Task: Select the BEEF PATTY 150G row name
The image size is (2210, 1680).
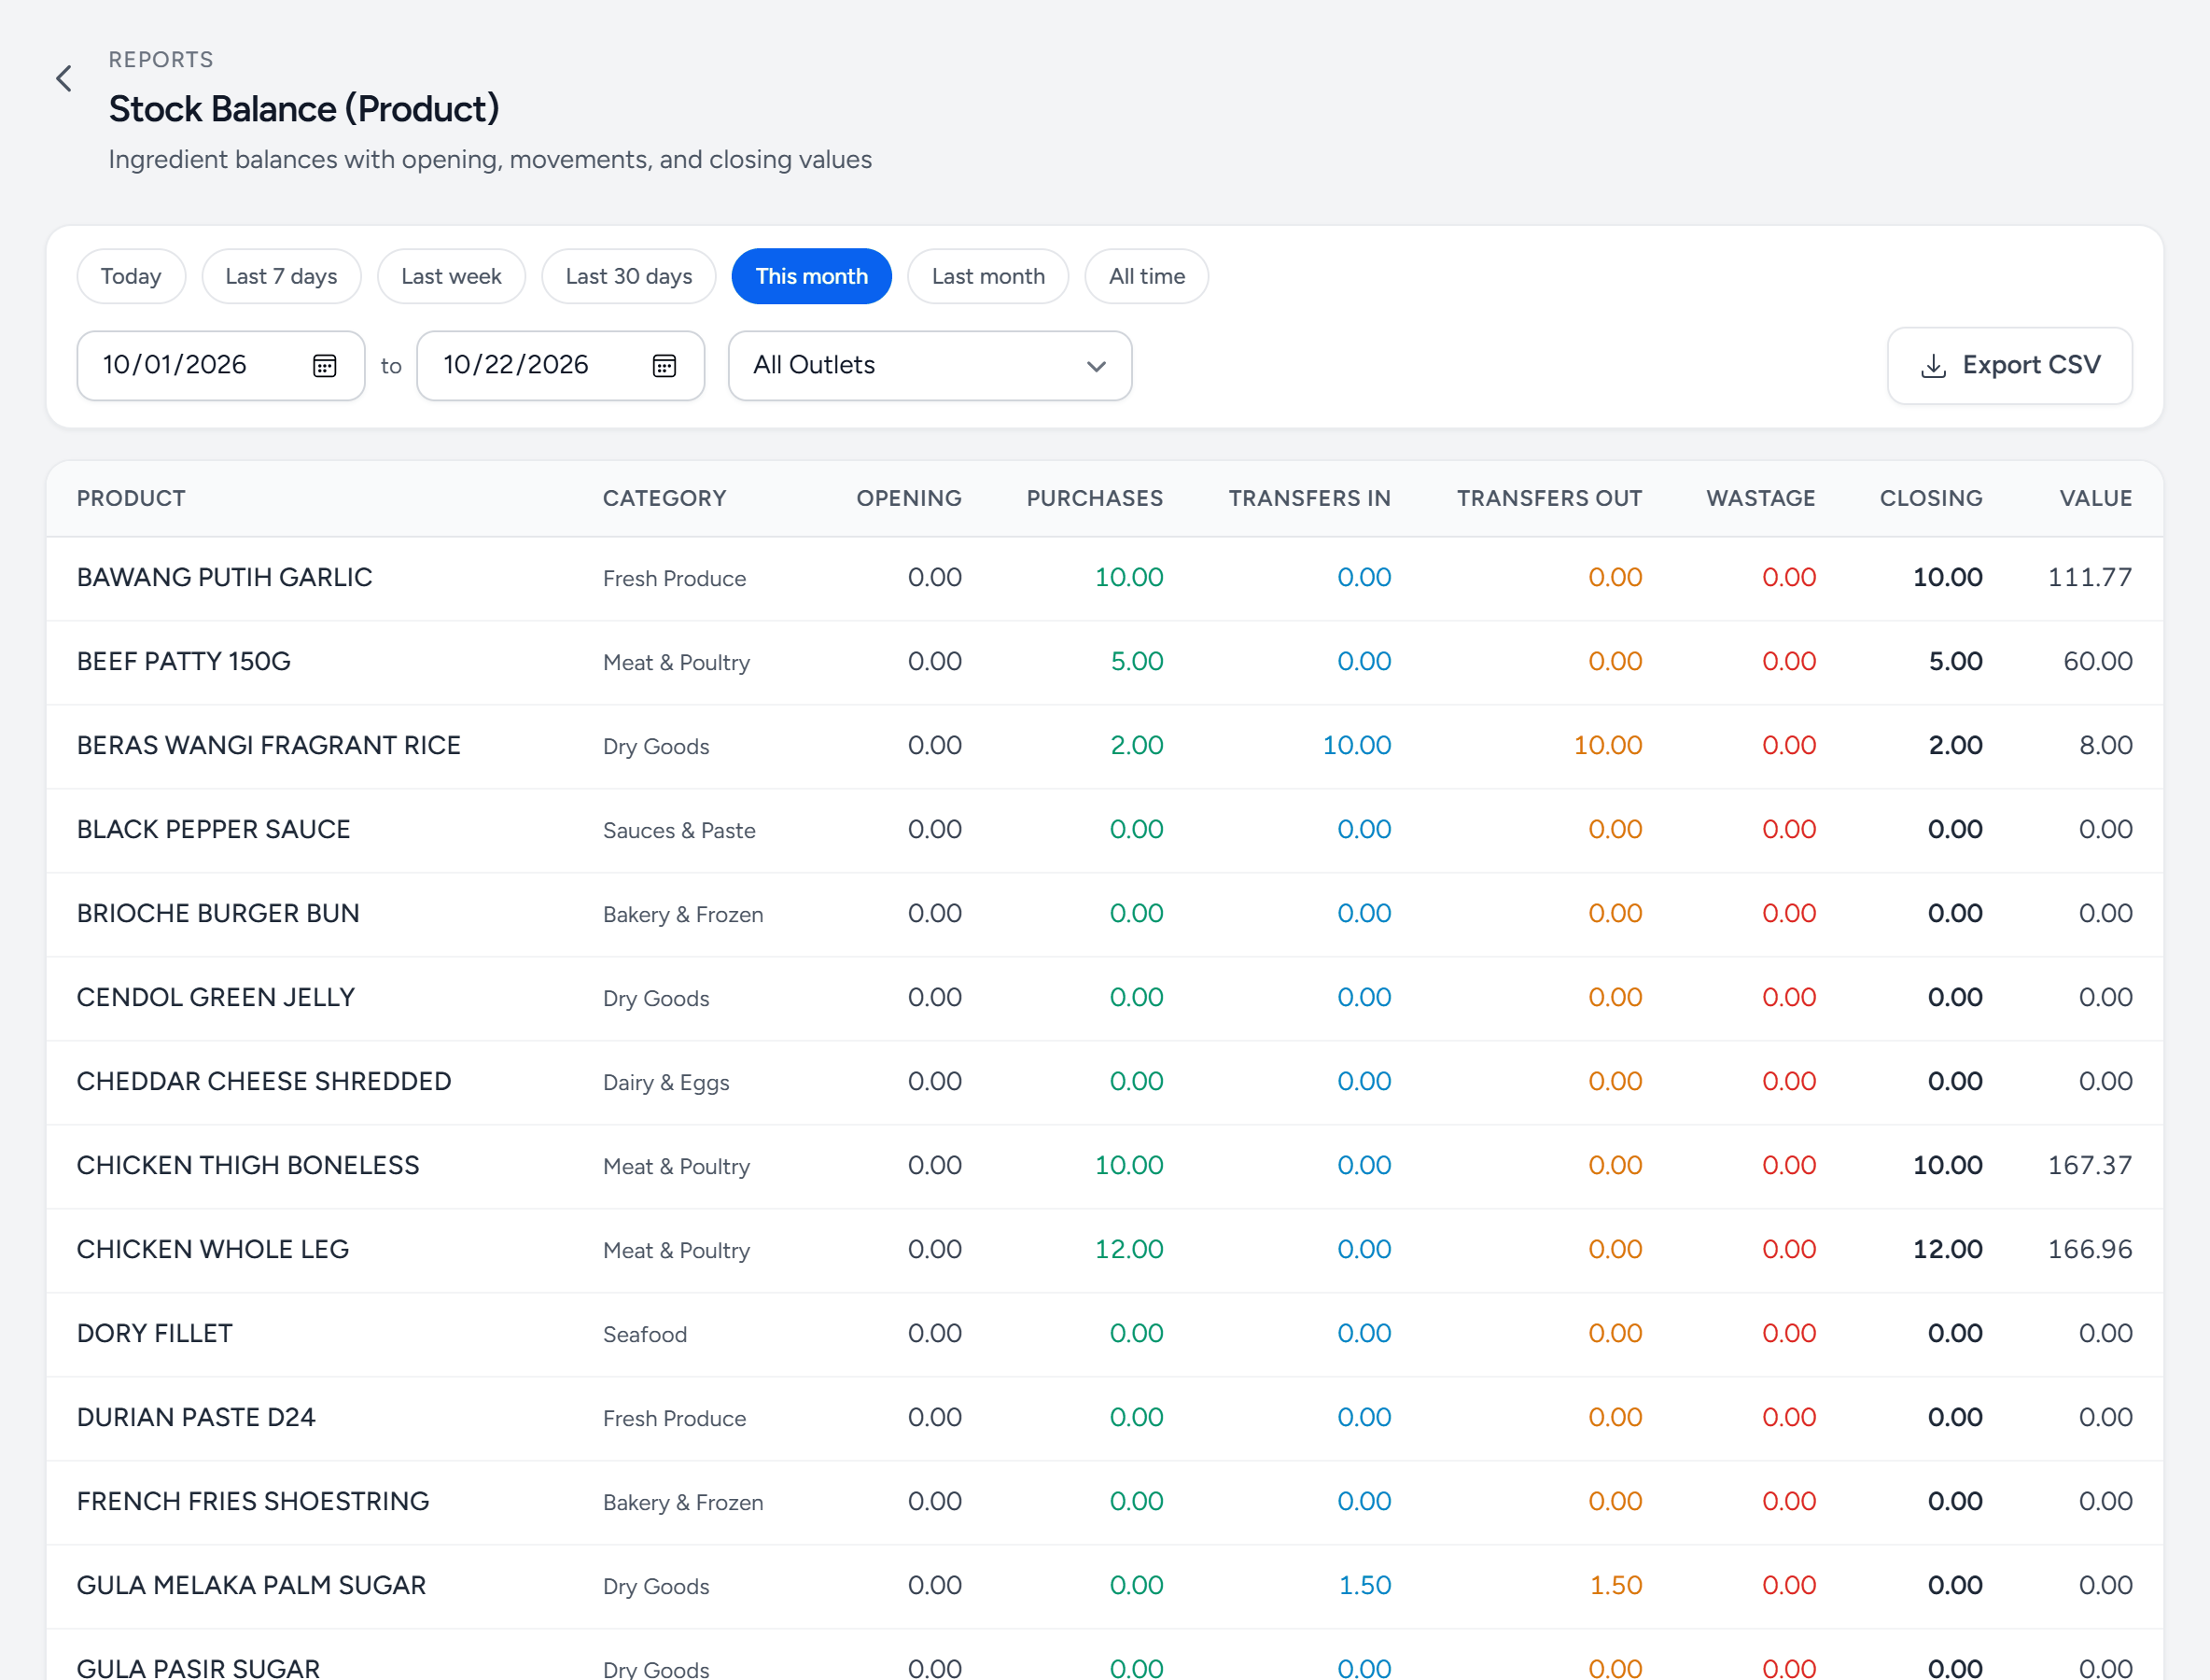Action: pos(184,662)
